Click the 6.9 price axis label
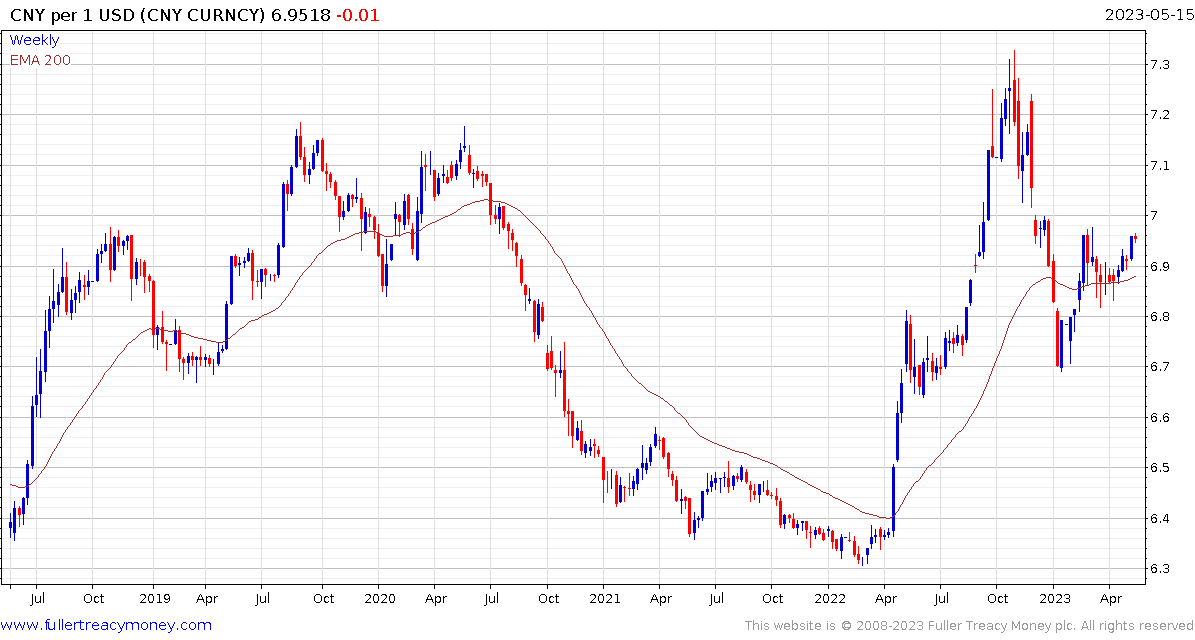The image size is (1195, 640). pos(1158,267)
